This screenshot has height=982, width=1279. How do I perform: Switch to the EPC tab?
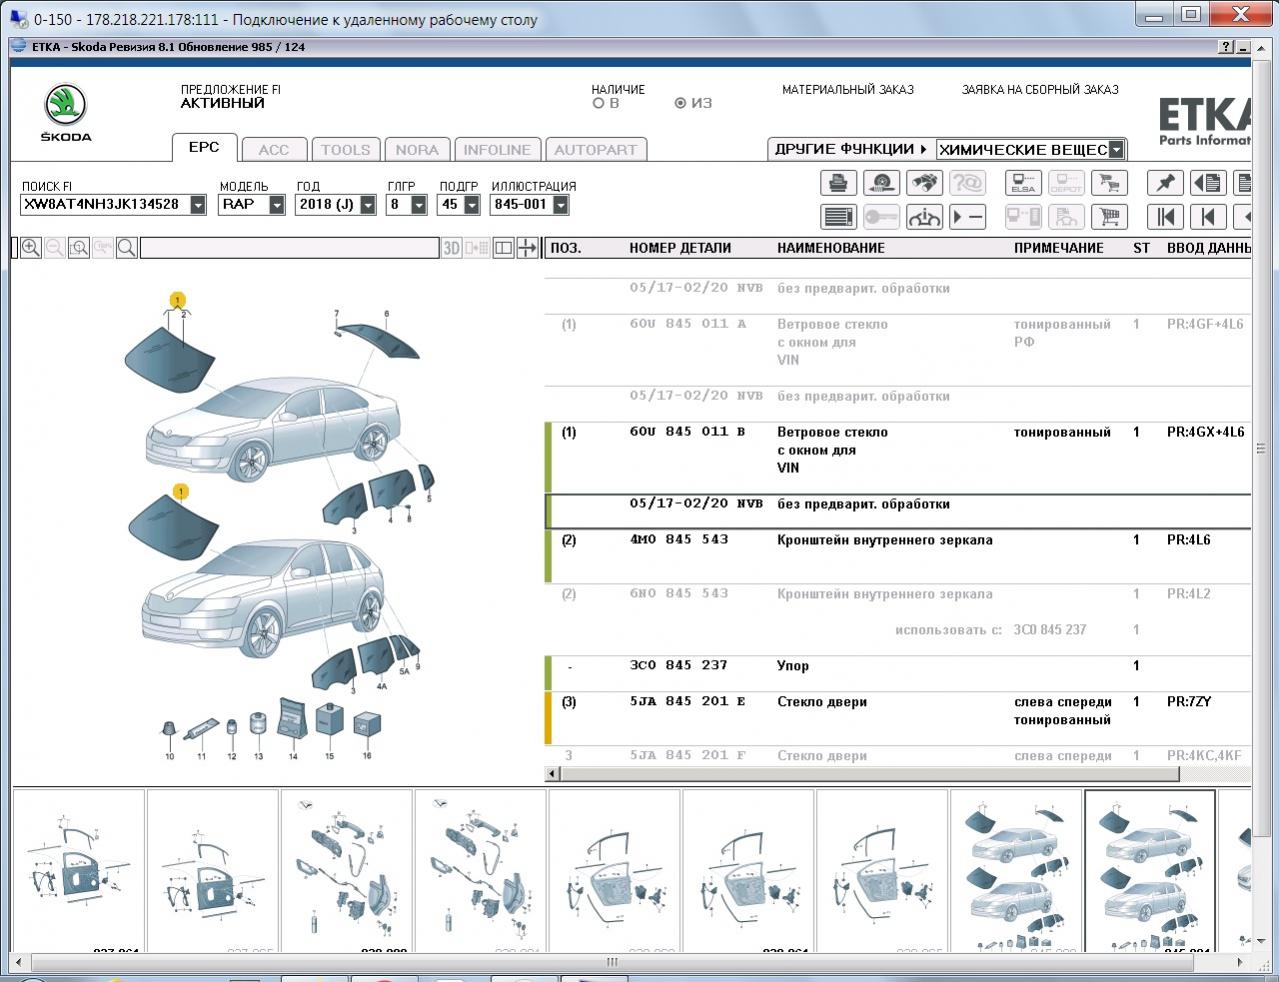click(x=204, y=147)
